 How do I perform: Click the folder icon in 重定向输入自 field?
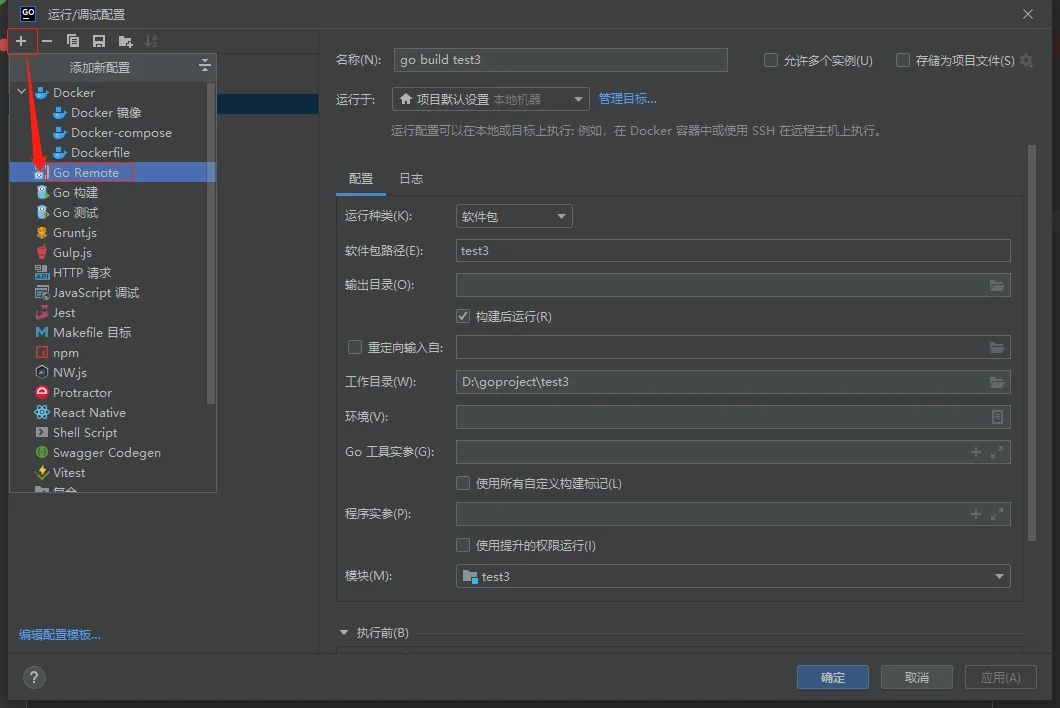996,348
